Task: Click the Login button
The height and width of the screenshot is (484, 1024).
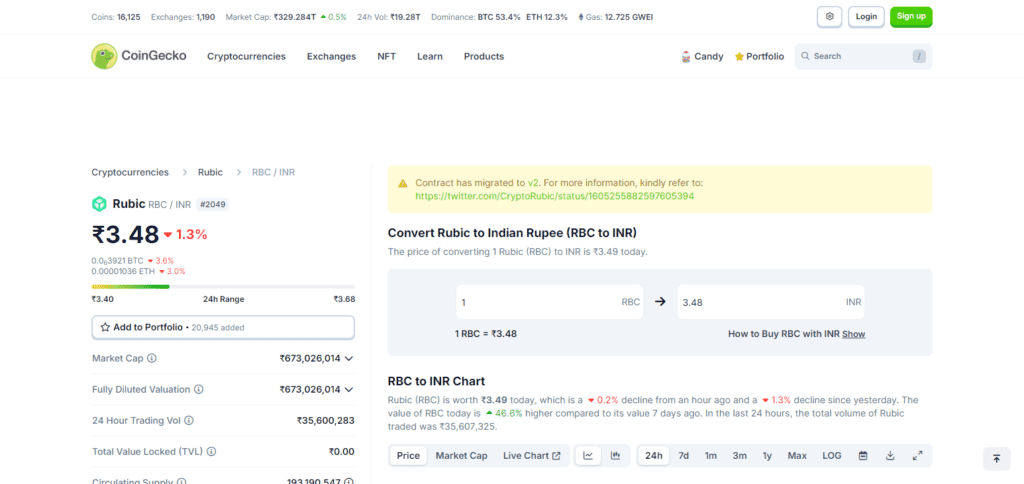Action: [866, 16]
